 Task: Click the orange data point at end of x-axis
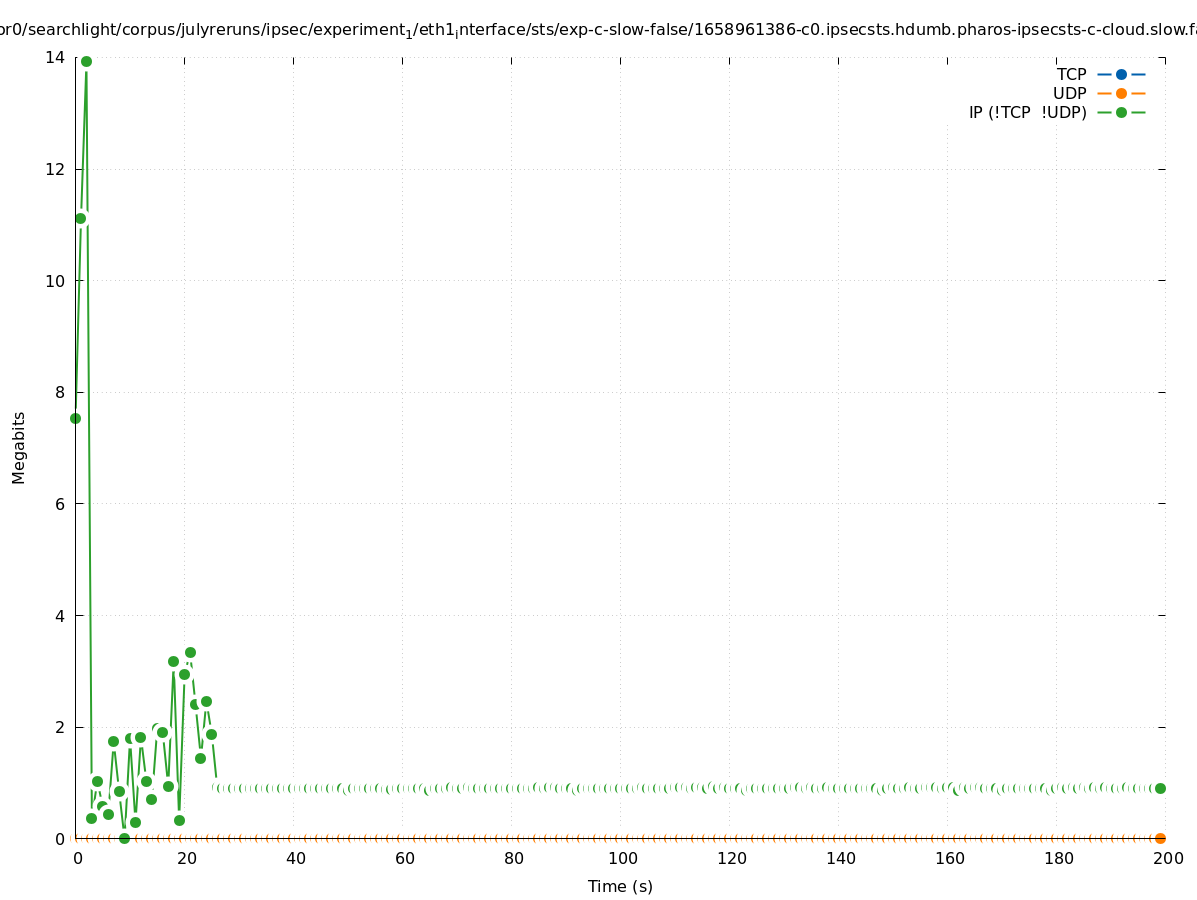point(1160,838)
